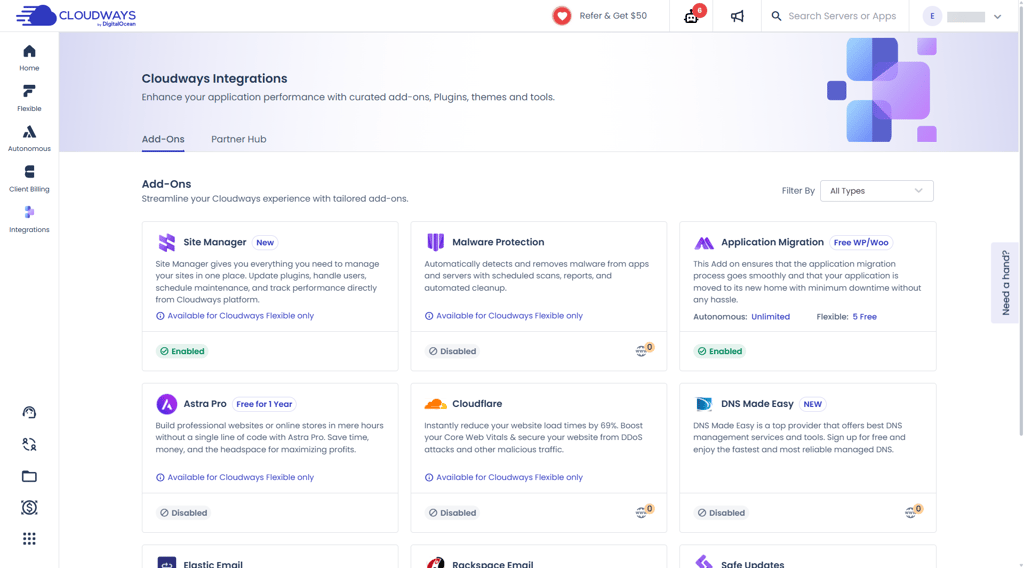
Task: Click the Safe Updates card title
Action: point(752,564)
